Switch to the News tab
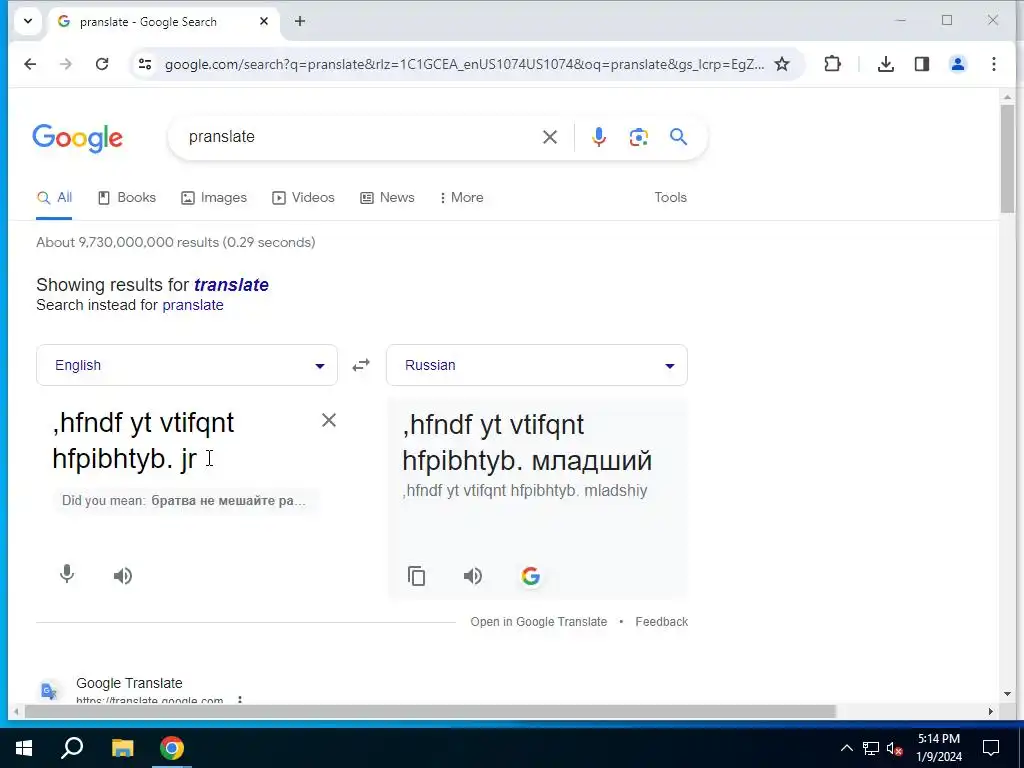Image resolution: width=1024 pixels, height=768 pixels. tap(387, 197)
